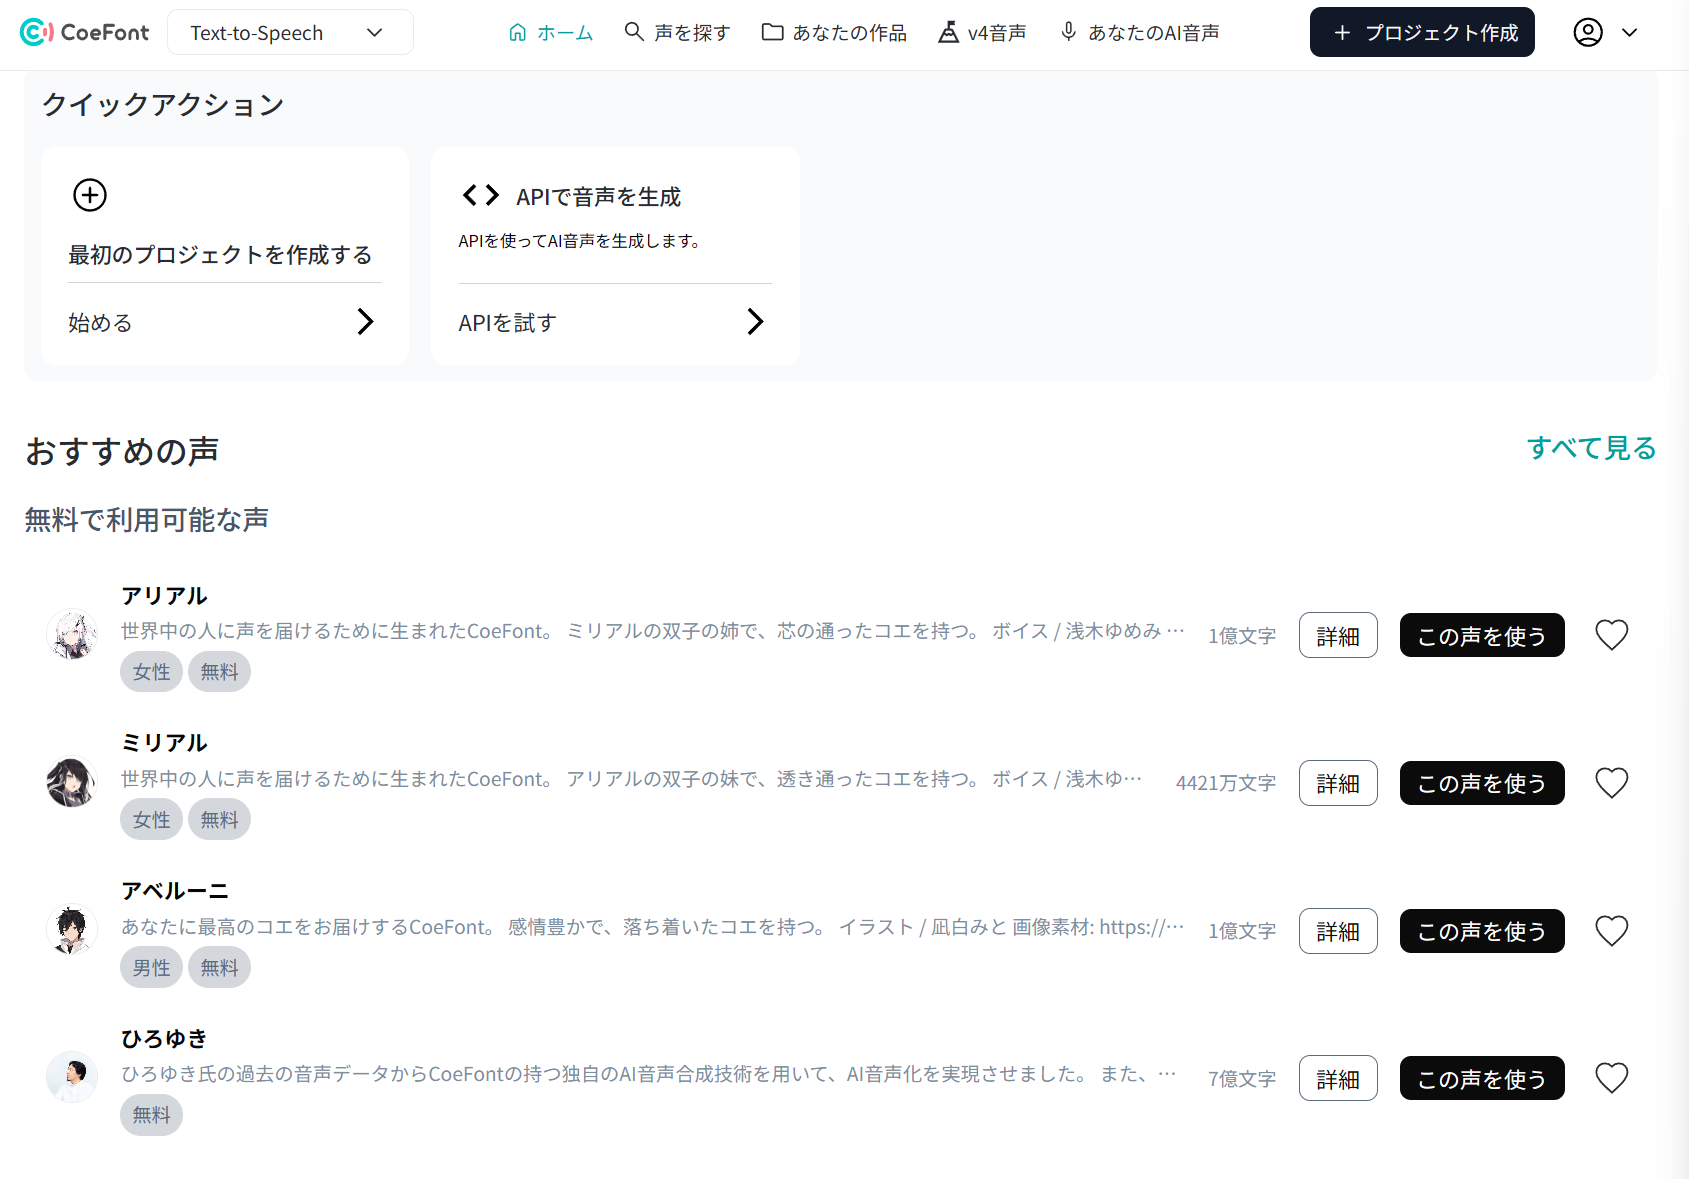Favorite アベルーニ with heart icon
The height and width of the screenshot is (1179, 1689).
pos(1612,931)
